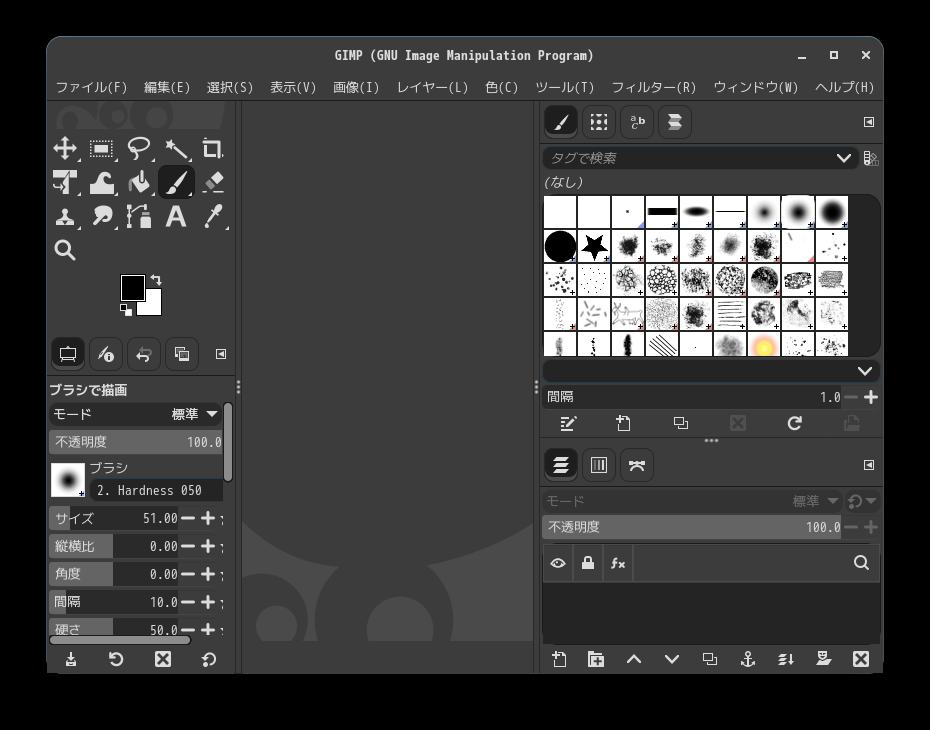Viewport: 930px width, 730px height.
Task: Choose the Bucket Fill tool
Action: click(138, 183)
